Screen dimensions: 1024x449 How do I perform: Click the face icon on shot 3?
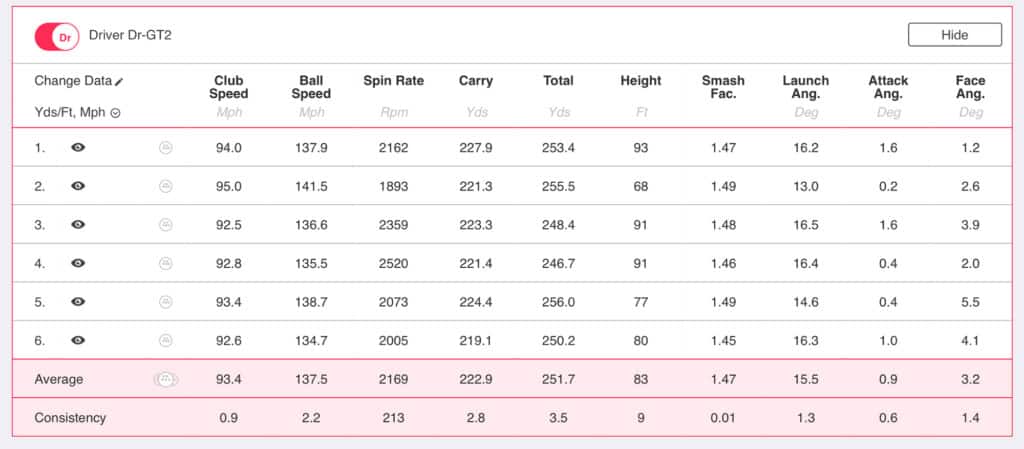166,225
